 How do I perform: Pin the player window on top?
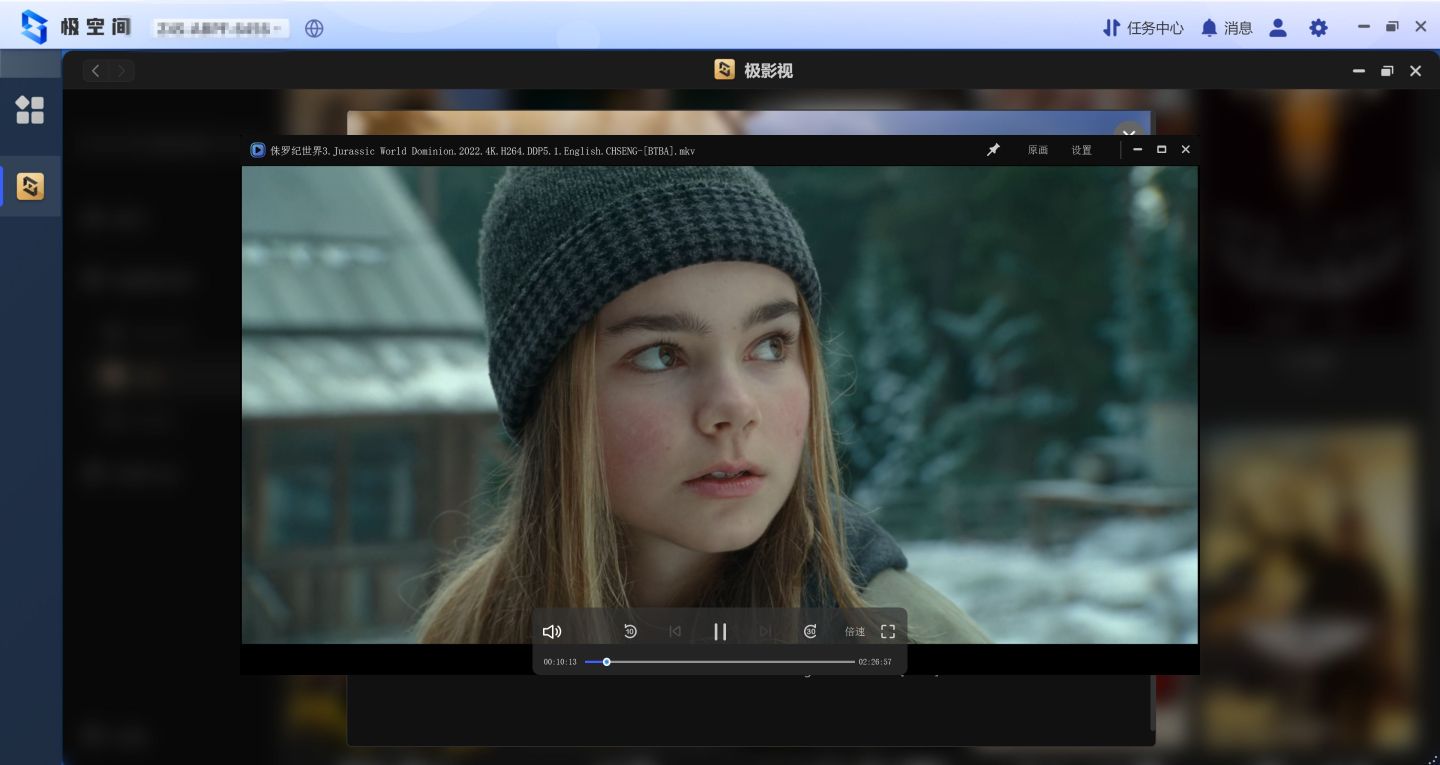pyautogui.click(x=993, y=150)
